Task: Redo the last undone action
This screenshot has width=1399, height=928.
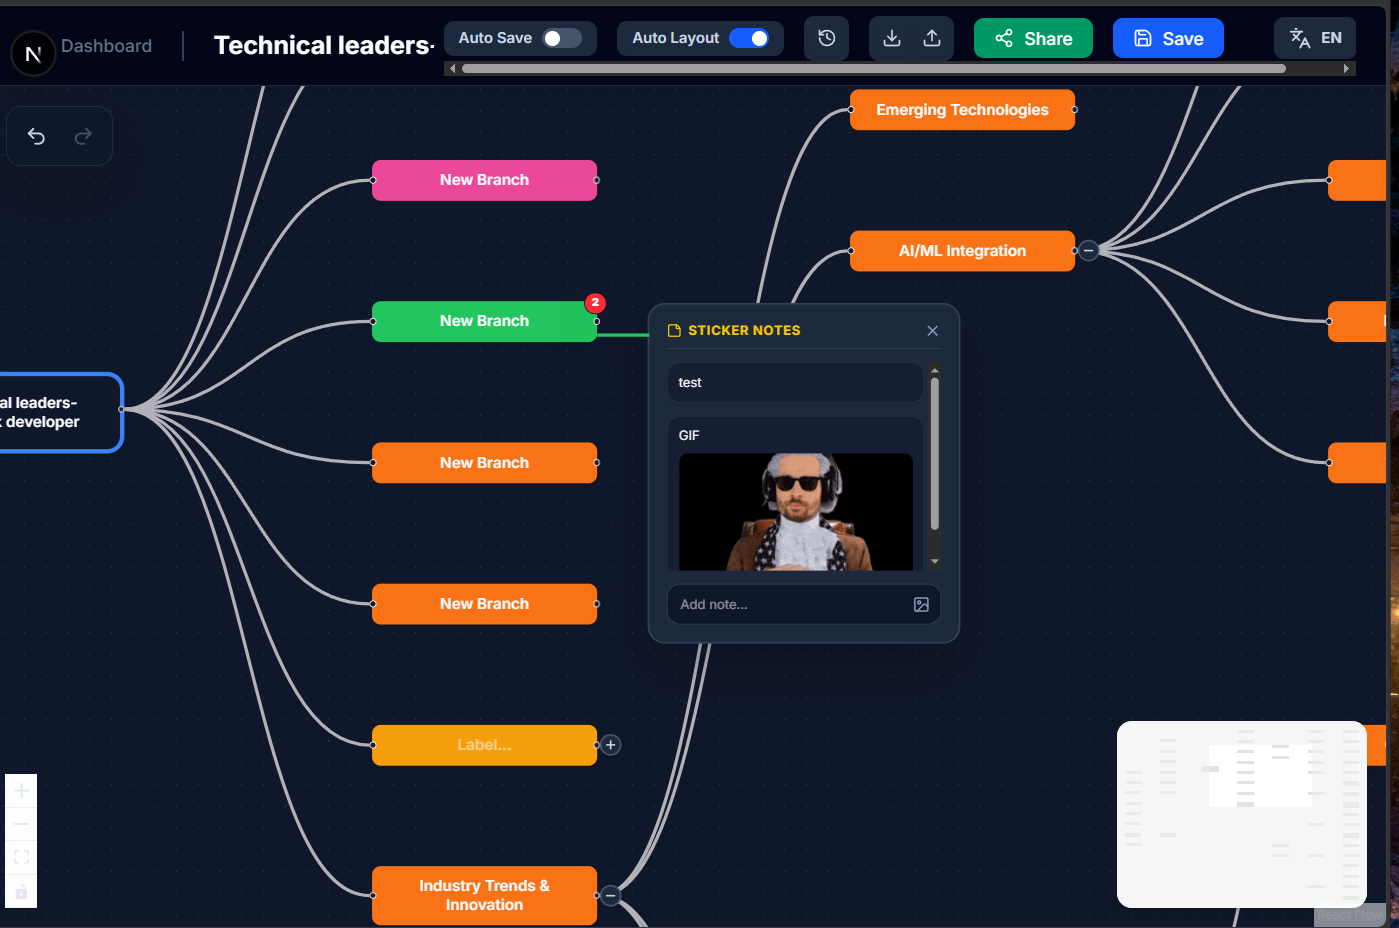Action: pos(83,136)
